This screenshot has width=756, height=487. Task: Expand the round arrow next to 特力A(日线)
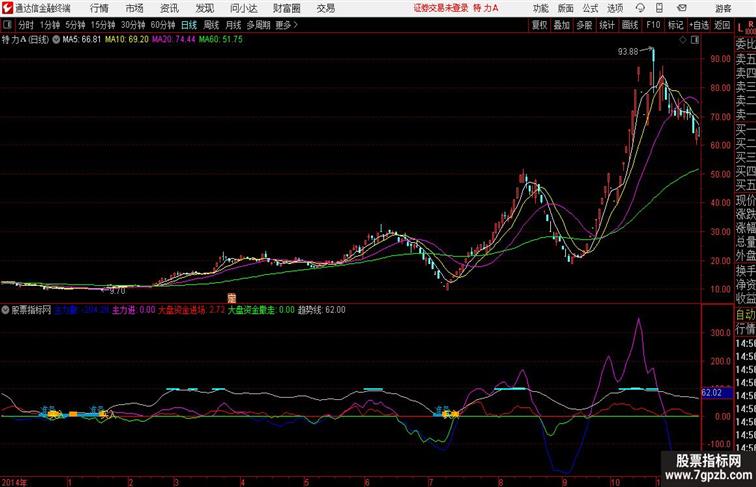click(56, 40)
